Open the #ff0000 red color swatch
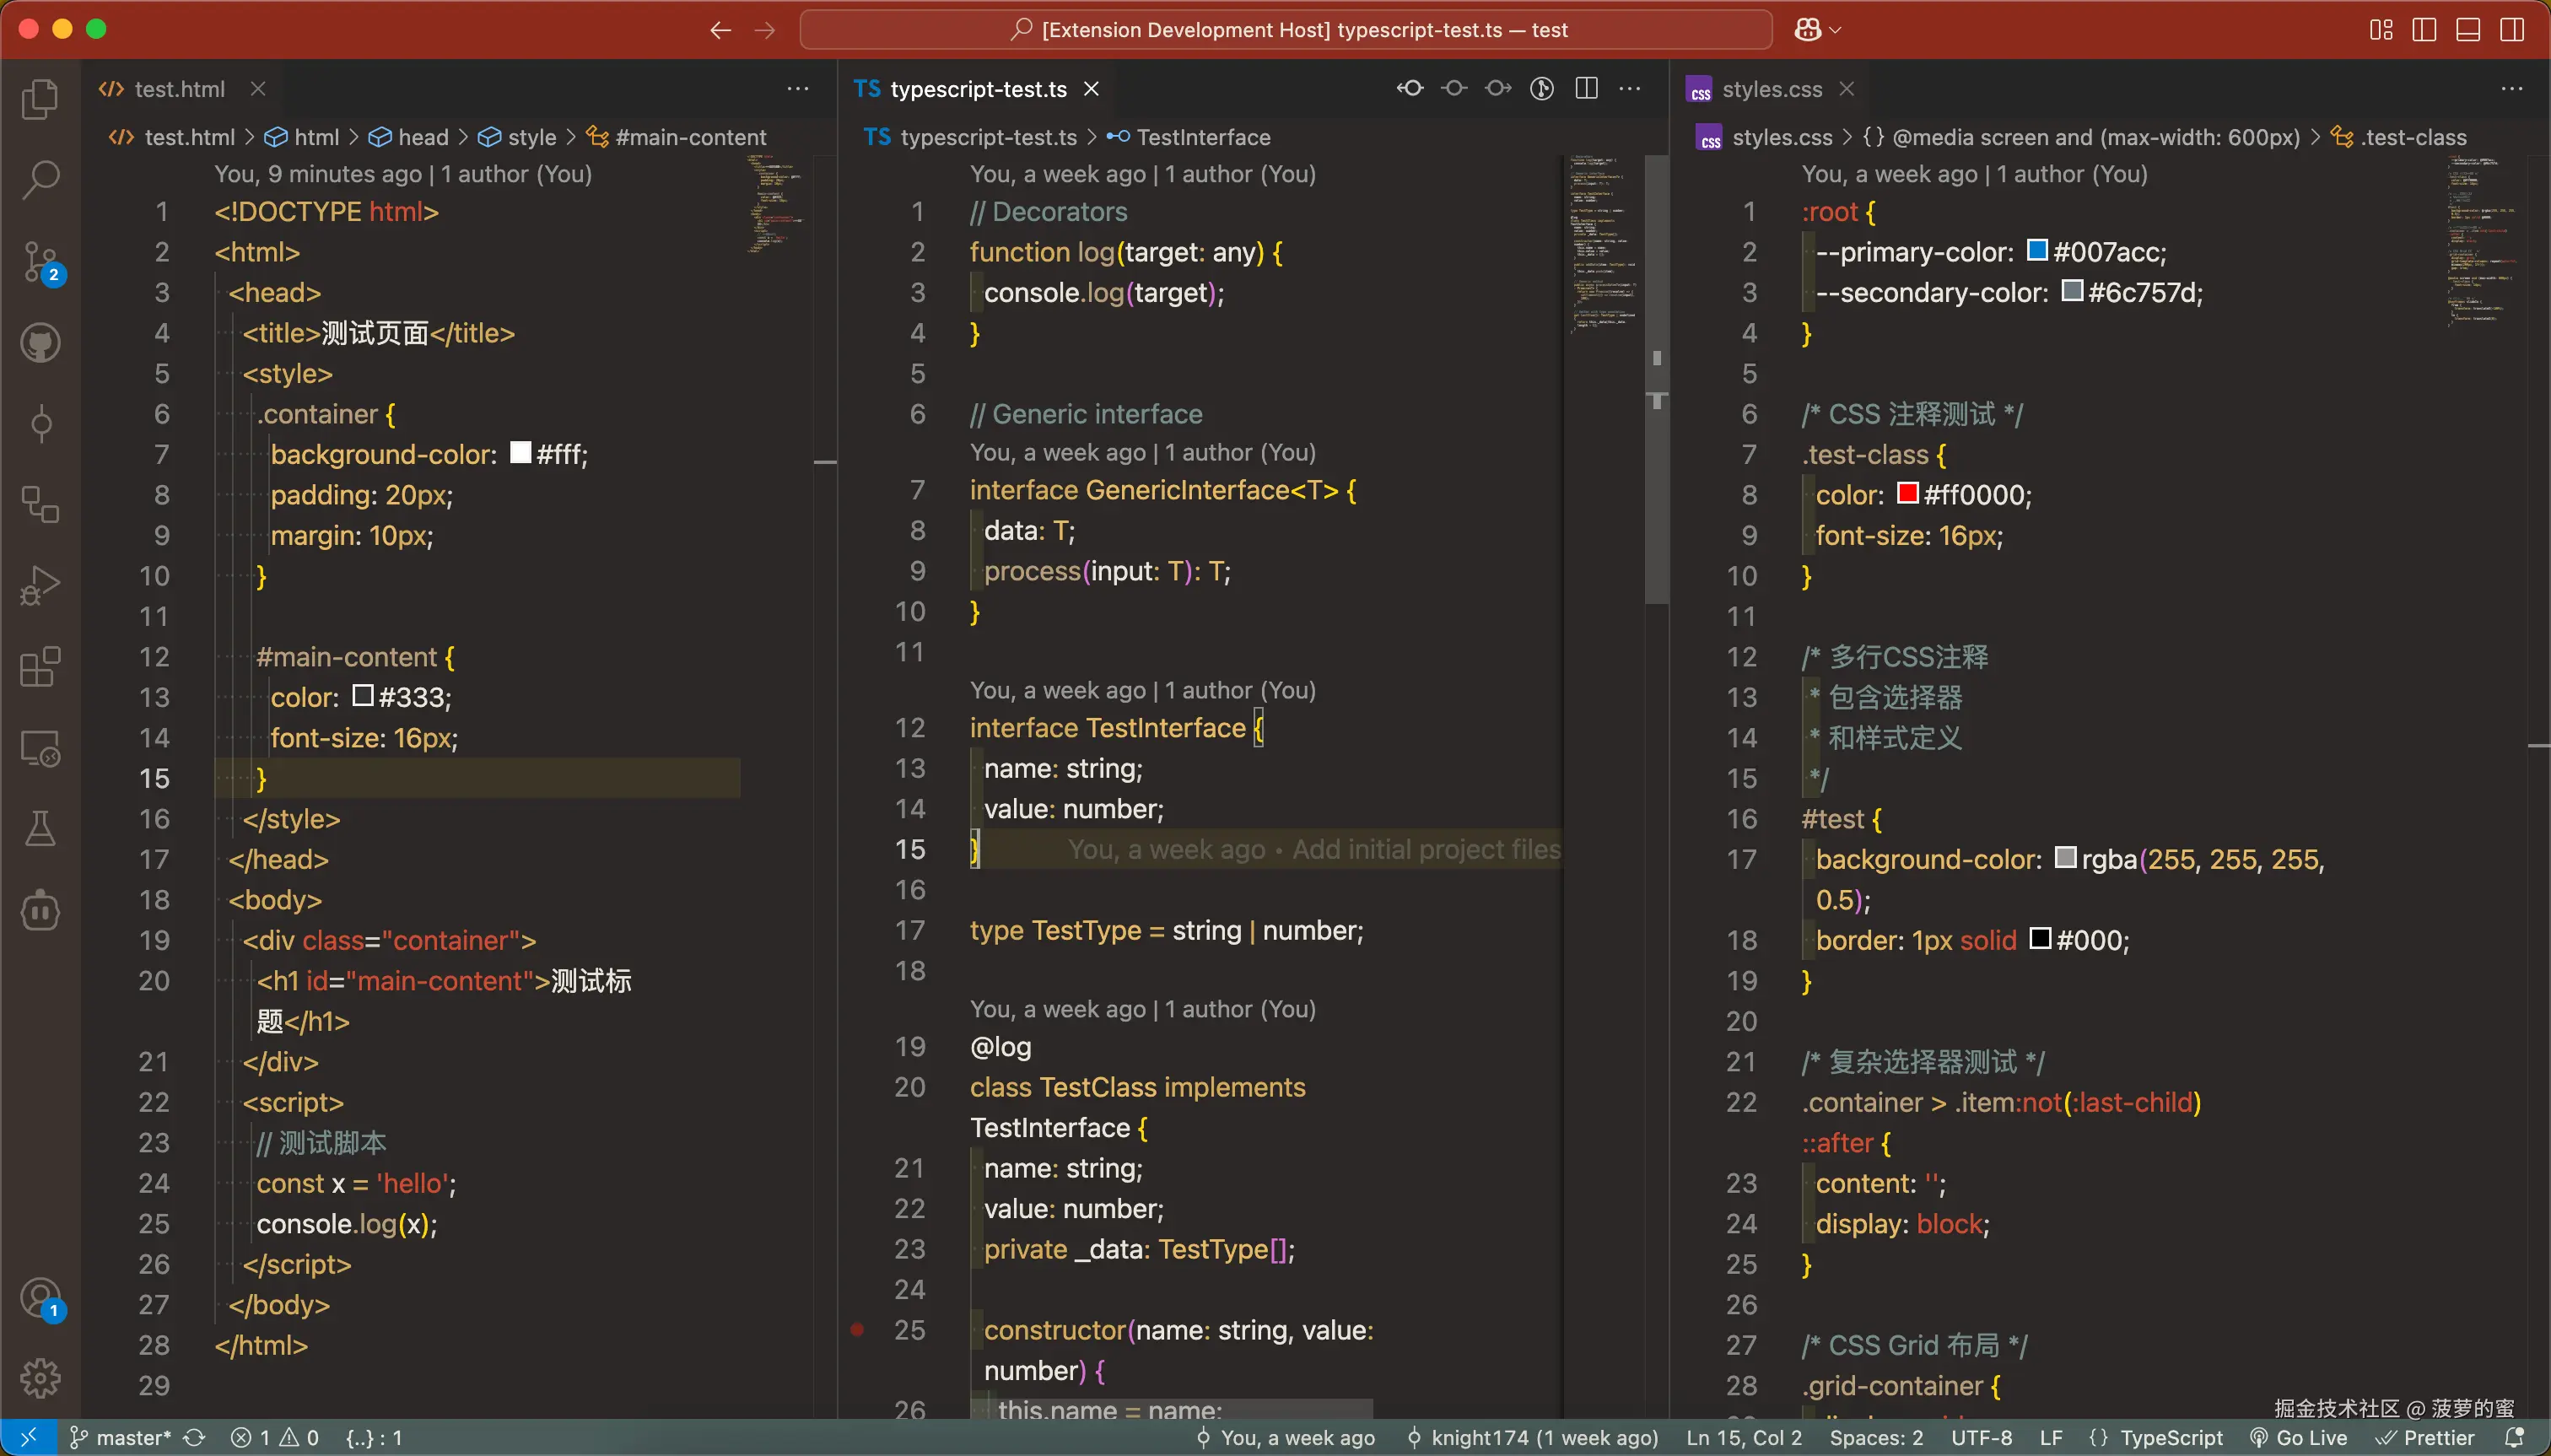 click(x=1908, y=494)
